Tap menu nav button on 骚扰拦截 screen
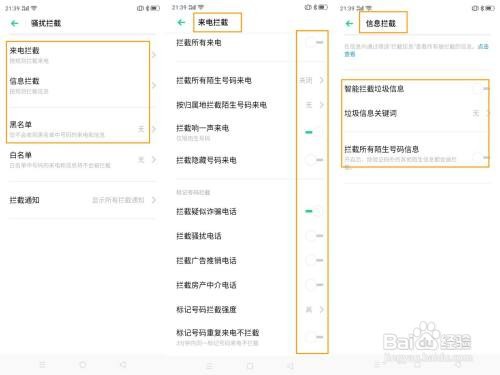This screenshot has height=375, width=500. coord(43,364)
